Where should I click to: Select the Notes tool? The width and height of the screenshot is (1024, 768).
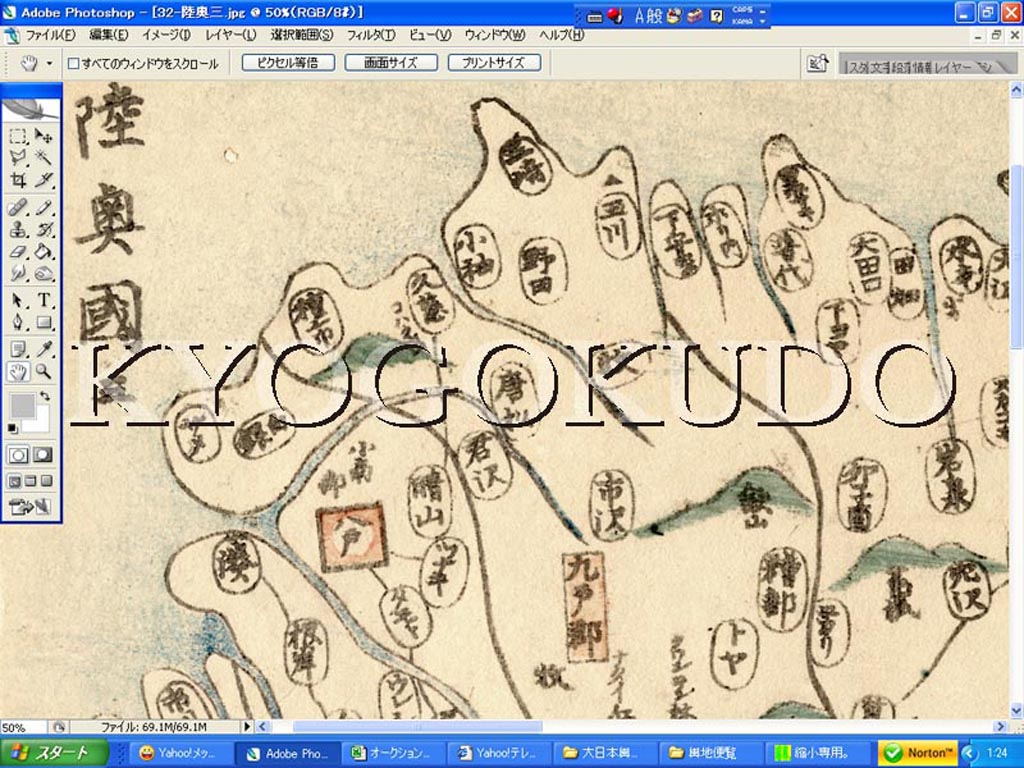pyautogui.click(x=18, y=349)
